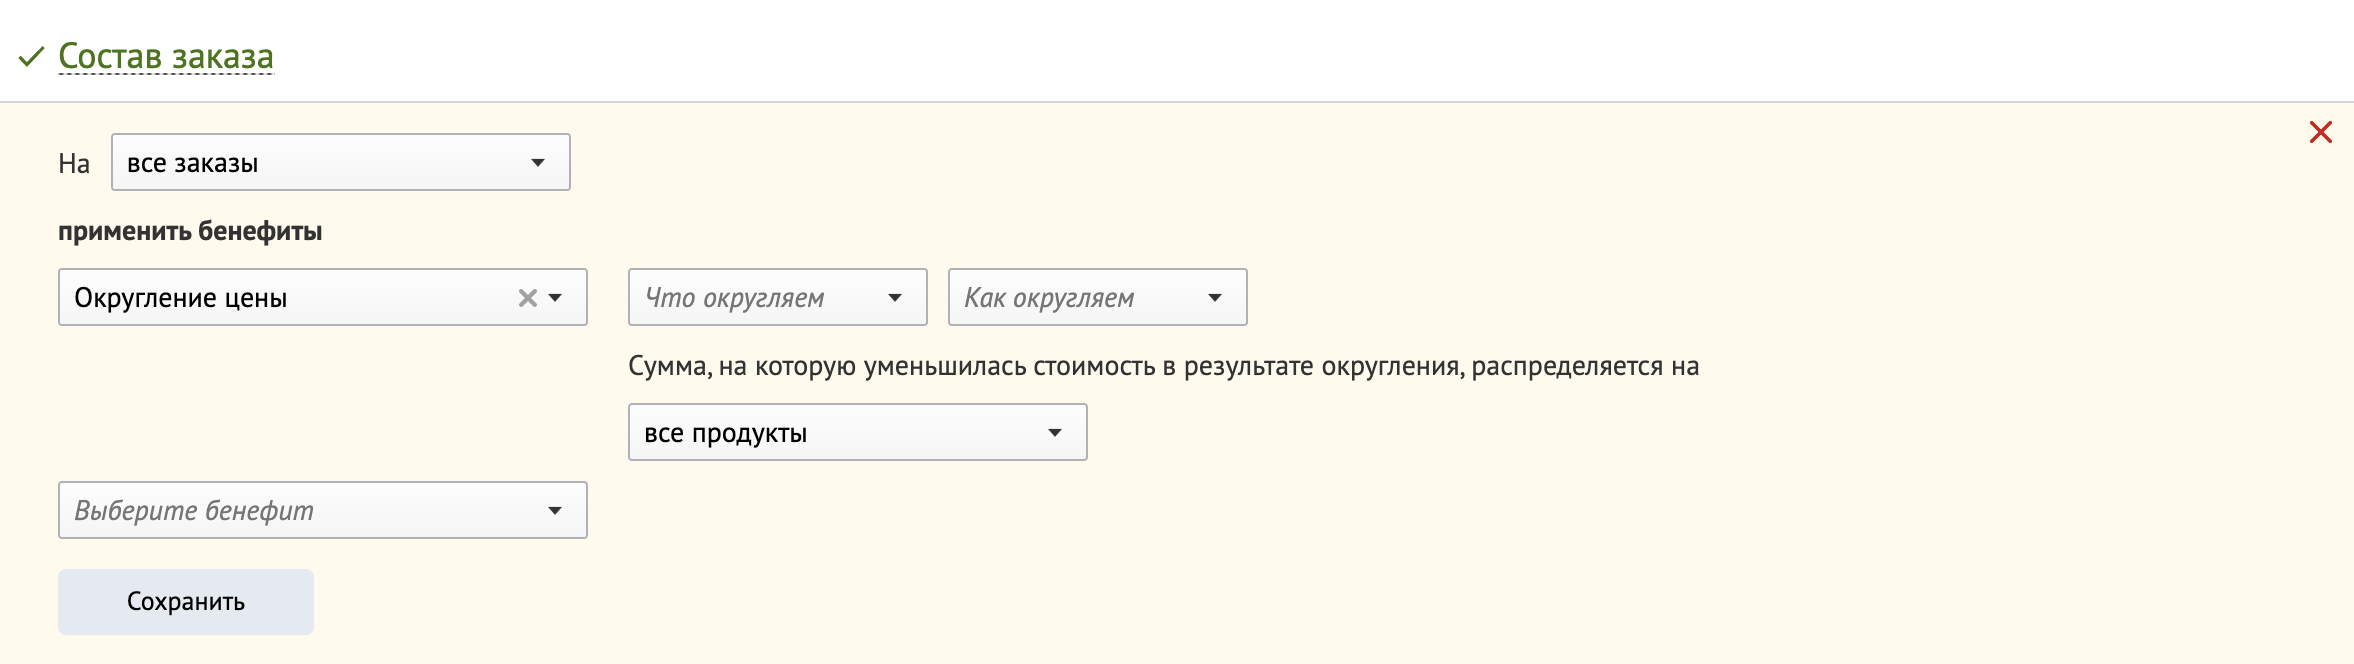
Task: Click the dropdown arrow of Как округляем
Action: (x=1215, y=297)
